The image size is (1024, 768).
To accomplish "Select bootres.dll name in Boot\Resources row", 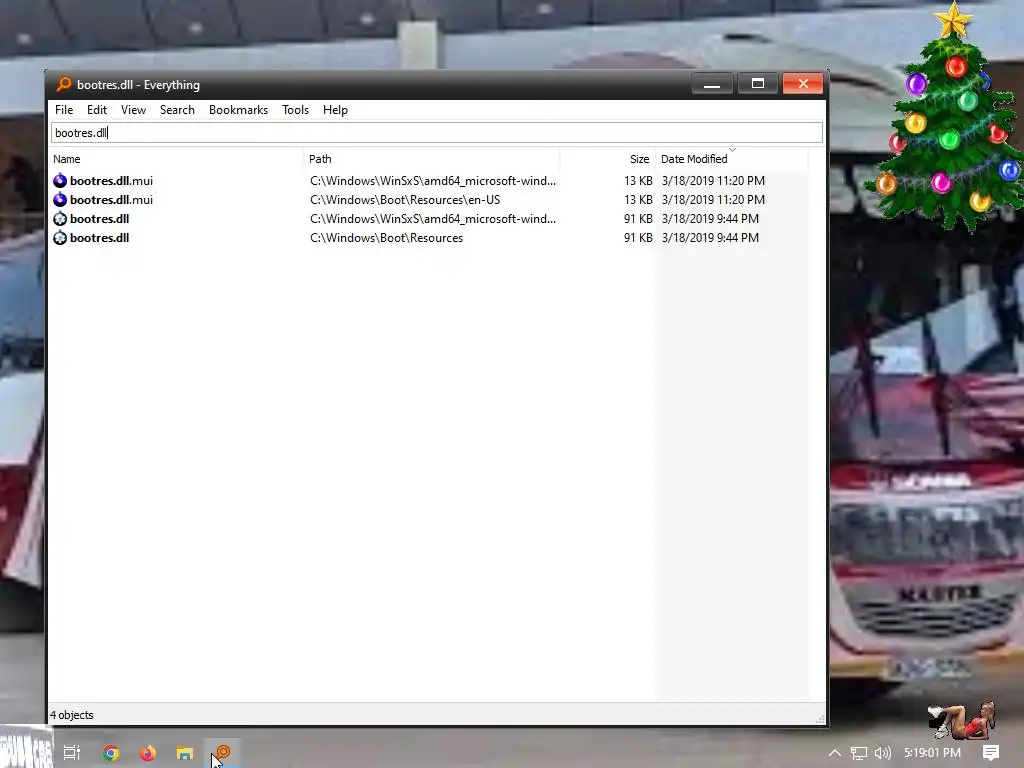I will pyautogui.click(x=99, y=238).
